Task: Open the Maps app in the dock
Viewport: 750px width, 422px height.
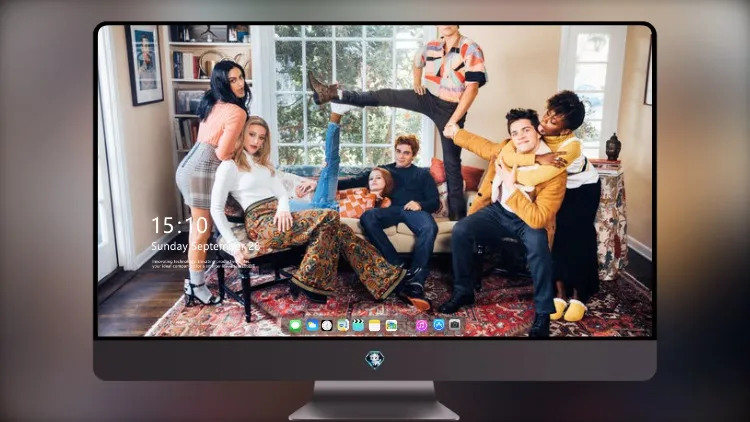Action: (x=342, y=325)
